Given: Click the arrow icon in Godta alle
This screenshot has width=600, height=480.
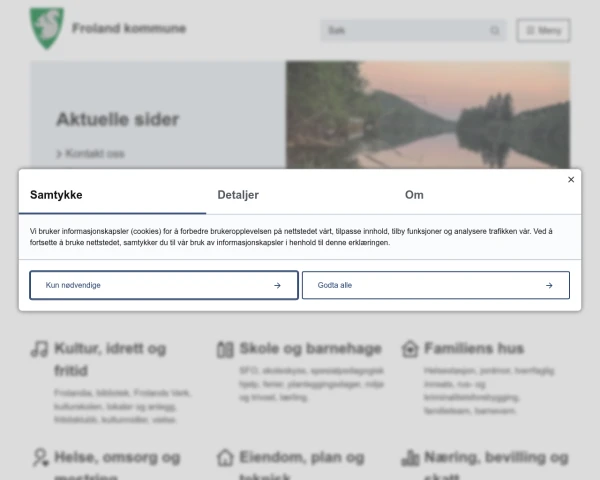Looking at the screenshot, I should click(x=549, y=286).
